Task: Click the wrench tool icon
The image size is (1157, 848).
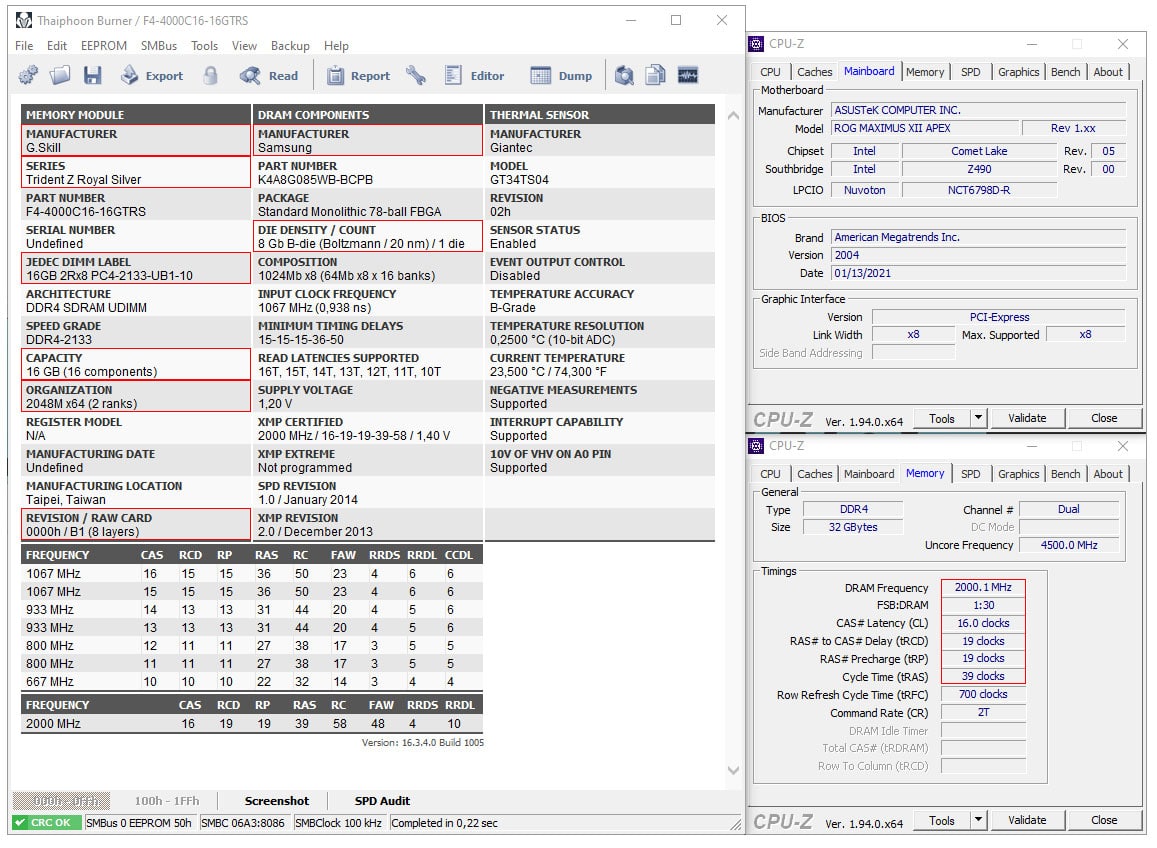Action: (416, 75)
